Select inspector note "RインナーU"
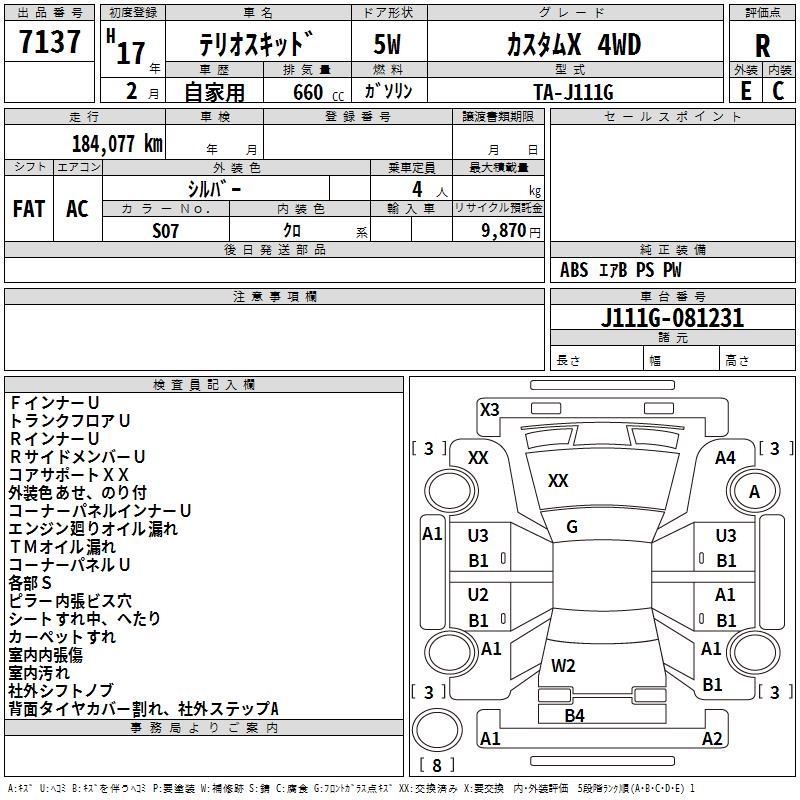 point(54,438)
